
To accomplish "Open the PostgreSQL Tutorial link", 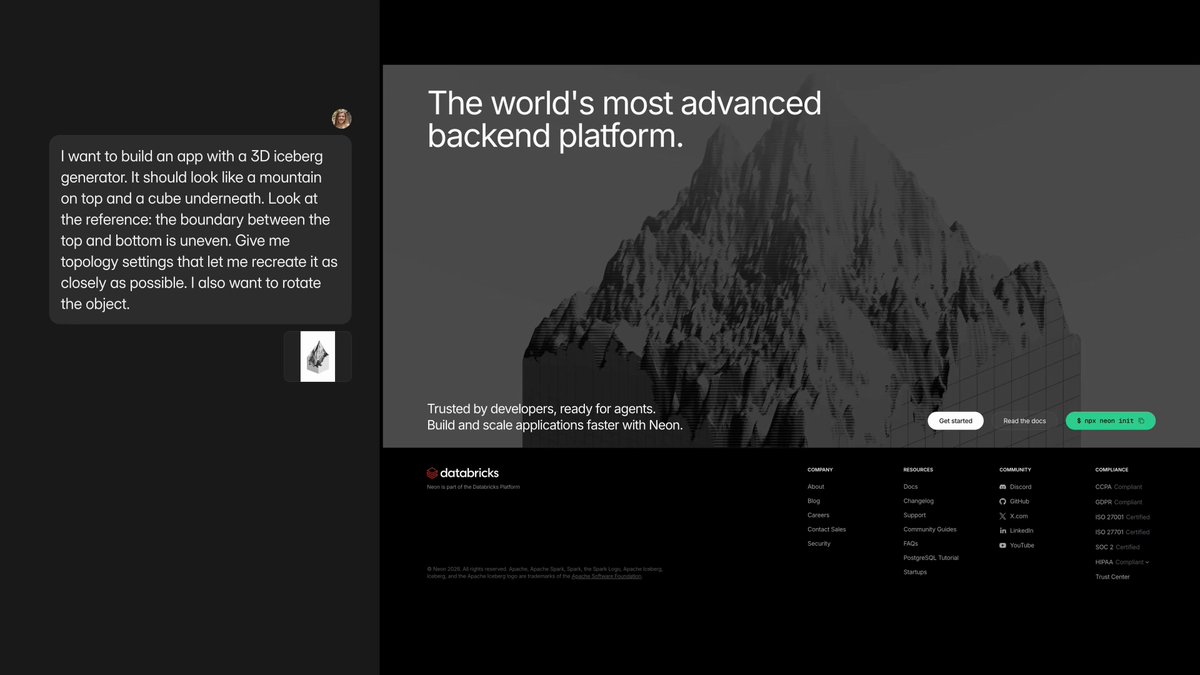I will tap(931, 558).
